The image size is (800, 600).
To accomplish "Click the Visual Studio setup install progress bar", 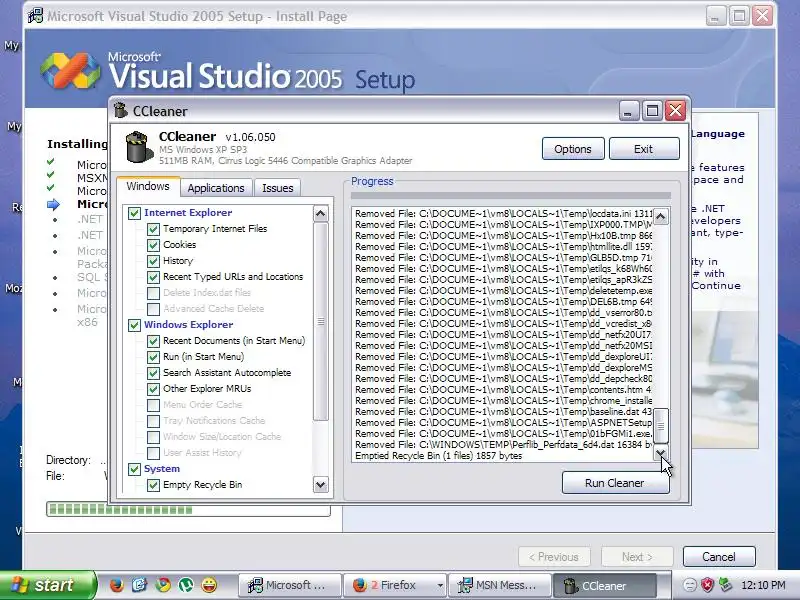I will [x=188, y=510].
